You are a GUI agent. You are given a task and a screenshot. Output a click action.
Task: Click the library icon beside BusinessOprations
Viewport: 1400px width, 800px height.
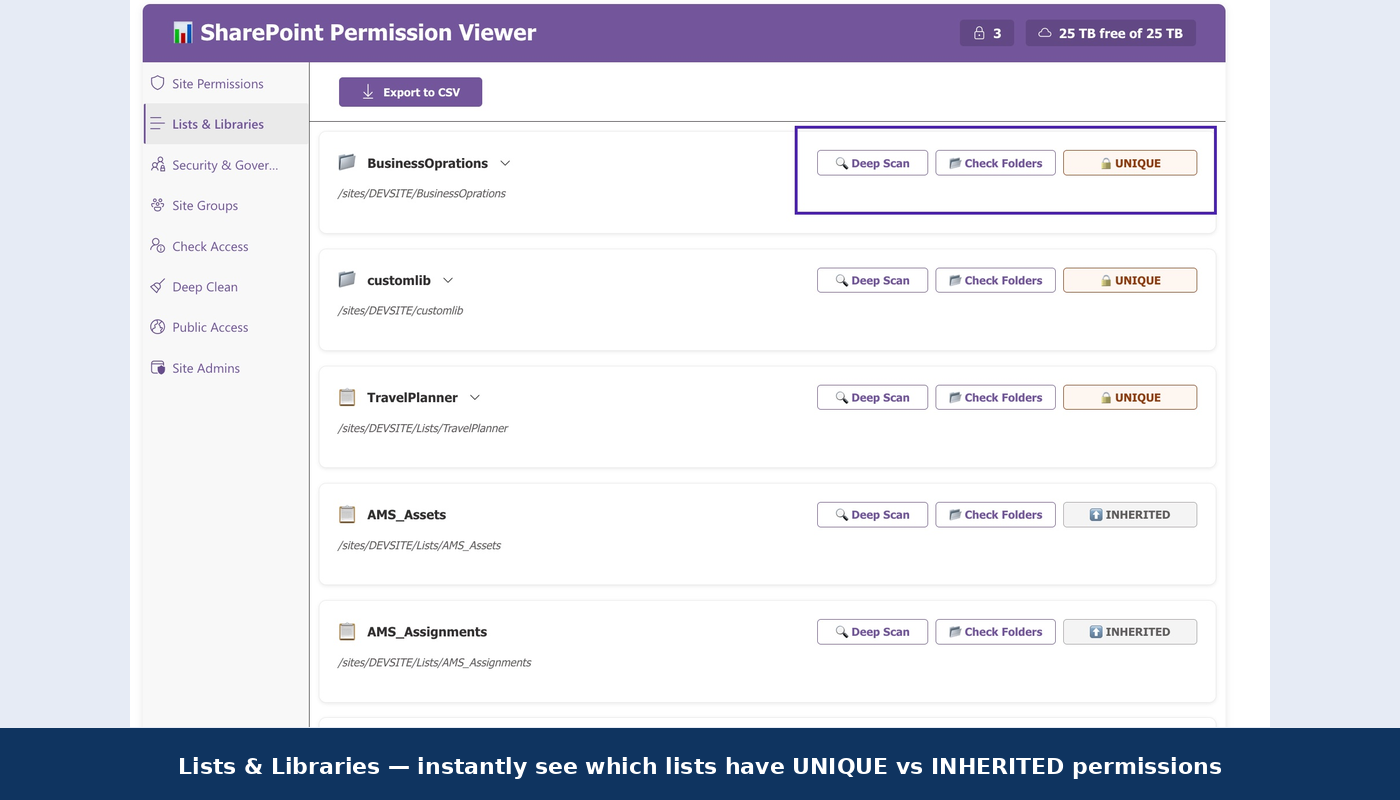[346, 162]
